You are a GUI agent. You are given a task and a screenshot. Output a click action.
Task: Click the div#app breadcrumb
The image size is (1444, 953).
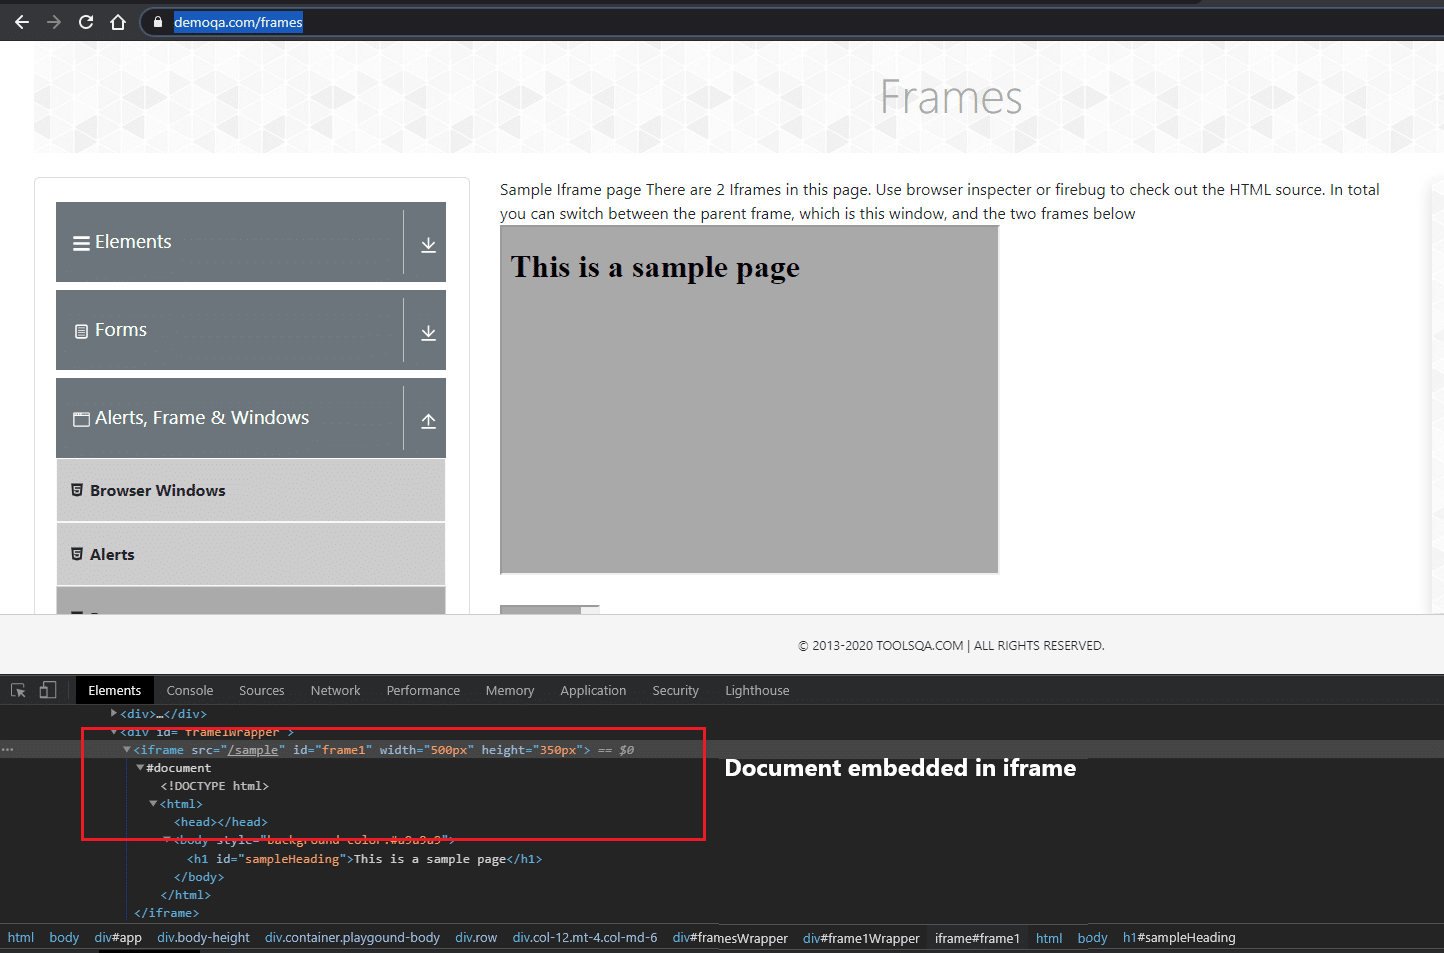click(x=118, y=937)
